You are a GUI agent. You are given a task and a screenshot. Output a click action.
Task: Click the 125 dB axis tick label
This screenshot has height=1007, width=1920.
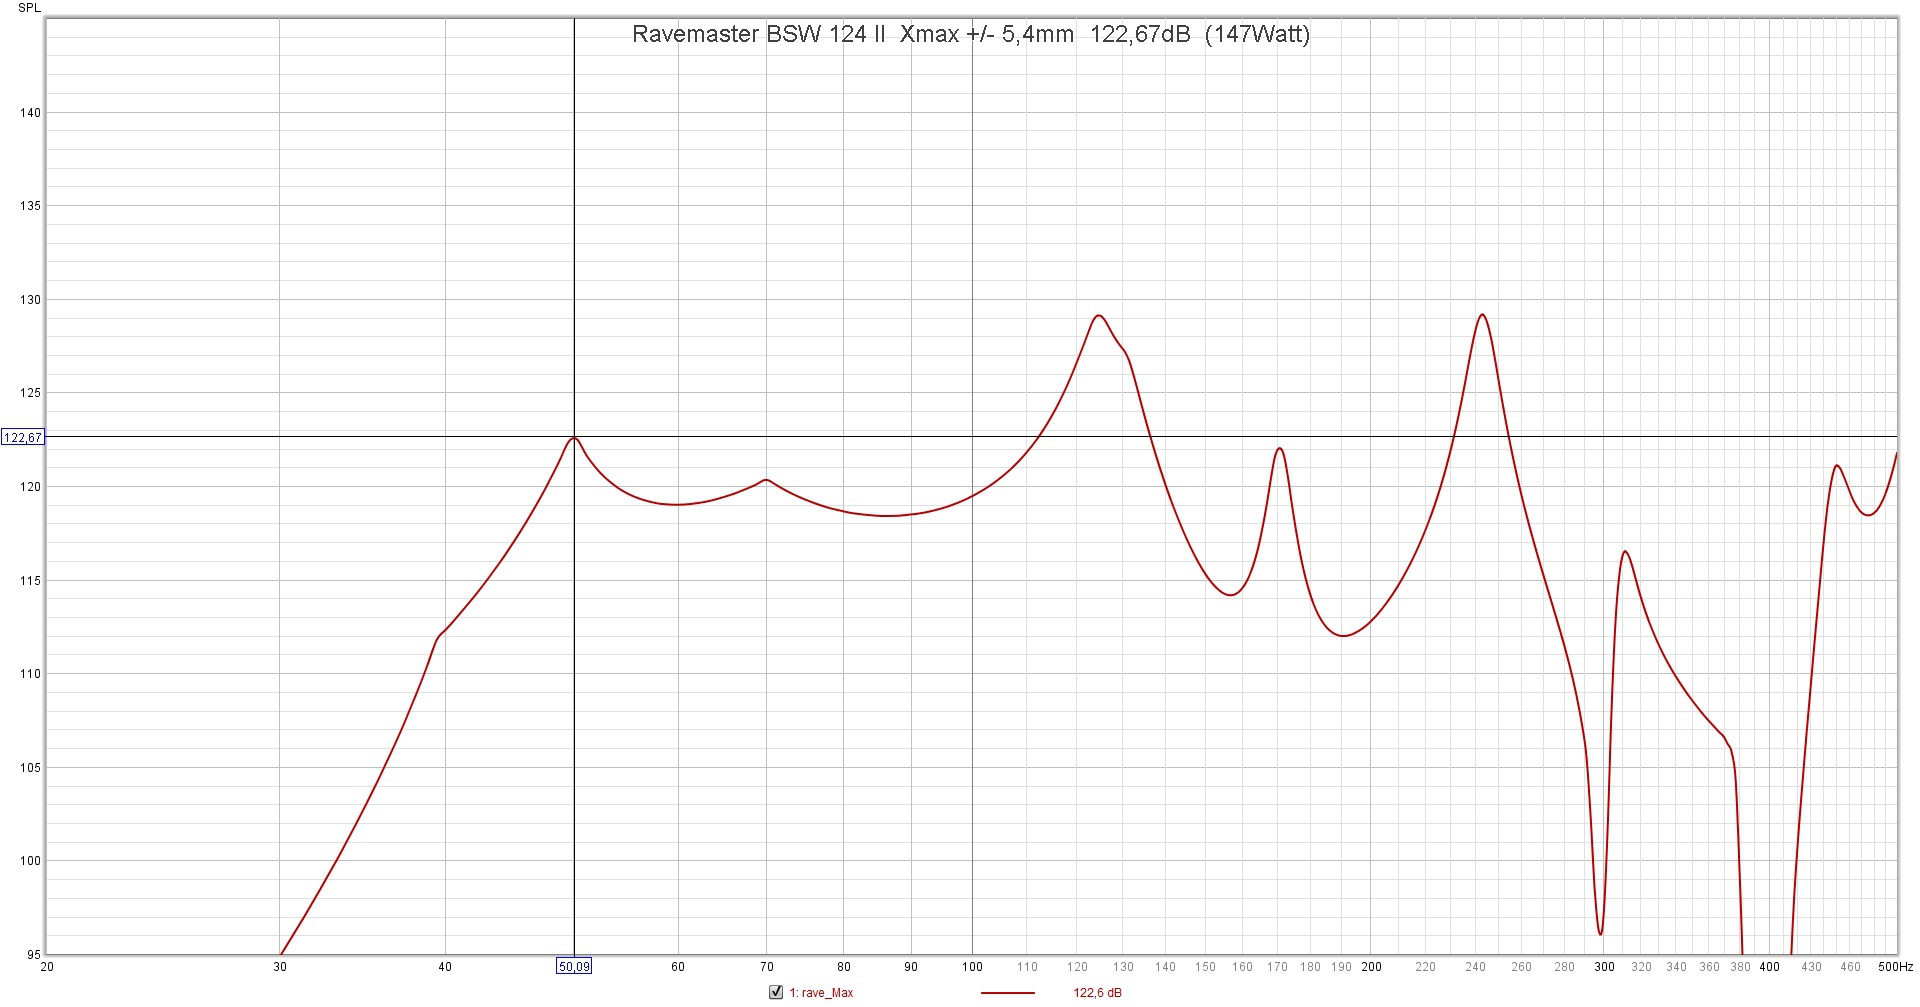point(30,393)
